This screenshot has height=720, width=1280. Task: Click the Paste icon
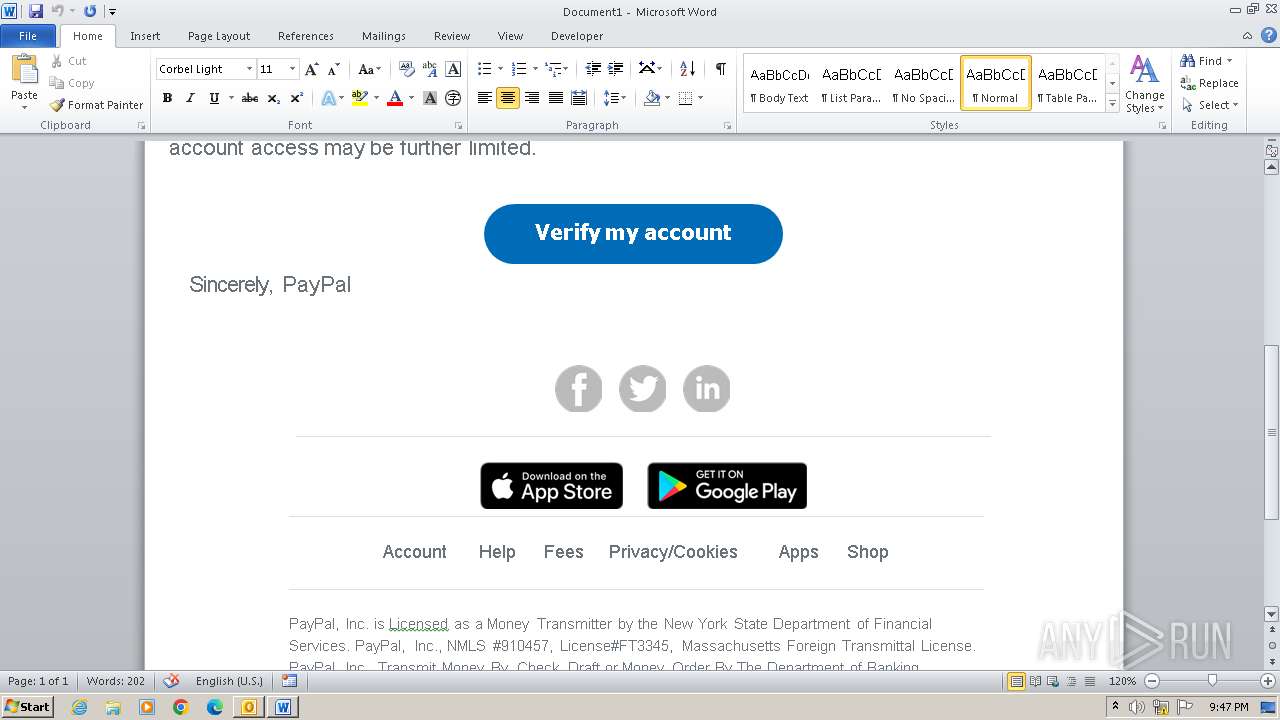pyautogui.click(x=24, y=70)
